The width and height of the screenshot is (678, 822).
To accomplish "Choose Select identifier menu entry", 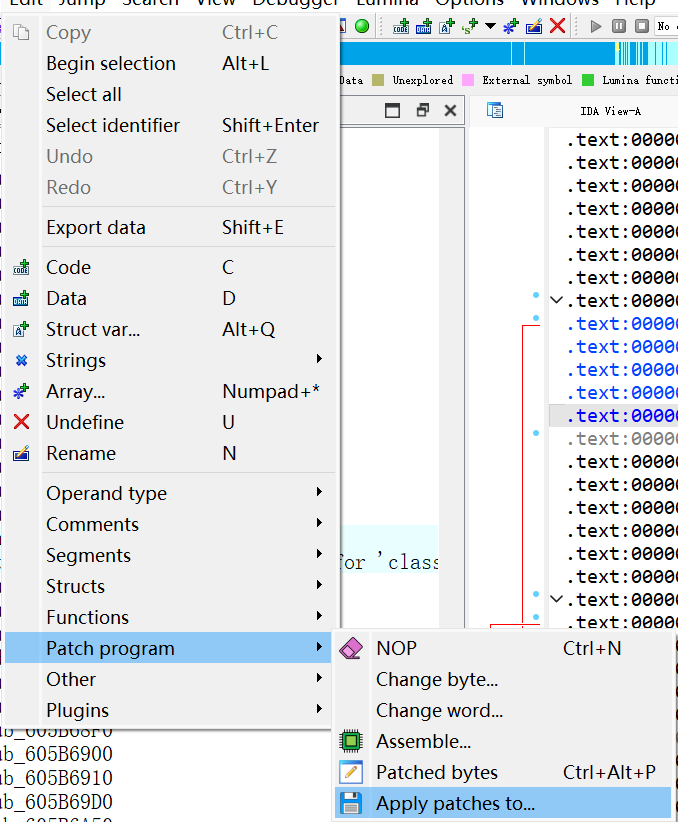I will click(170, 125).
